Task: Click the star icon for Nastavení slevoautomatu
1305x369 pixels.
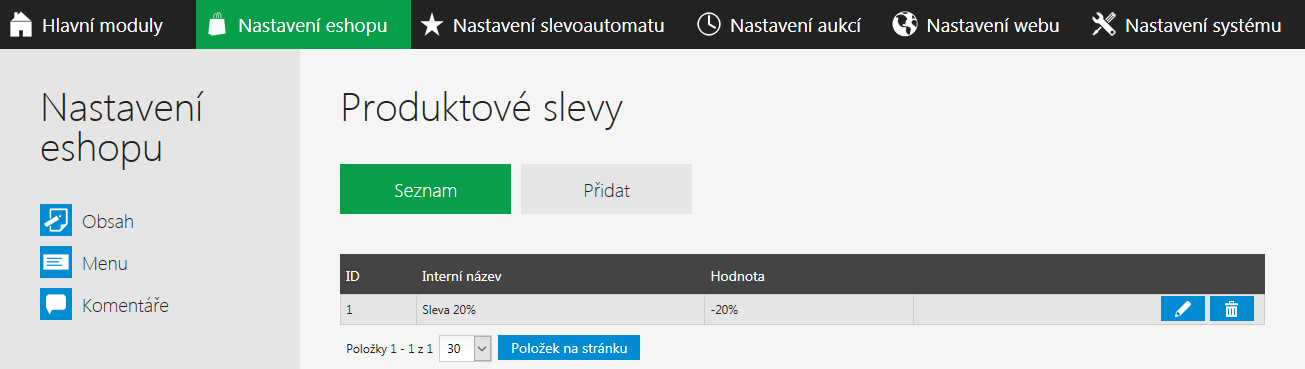Action: point(431,25)
